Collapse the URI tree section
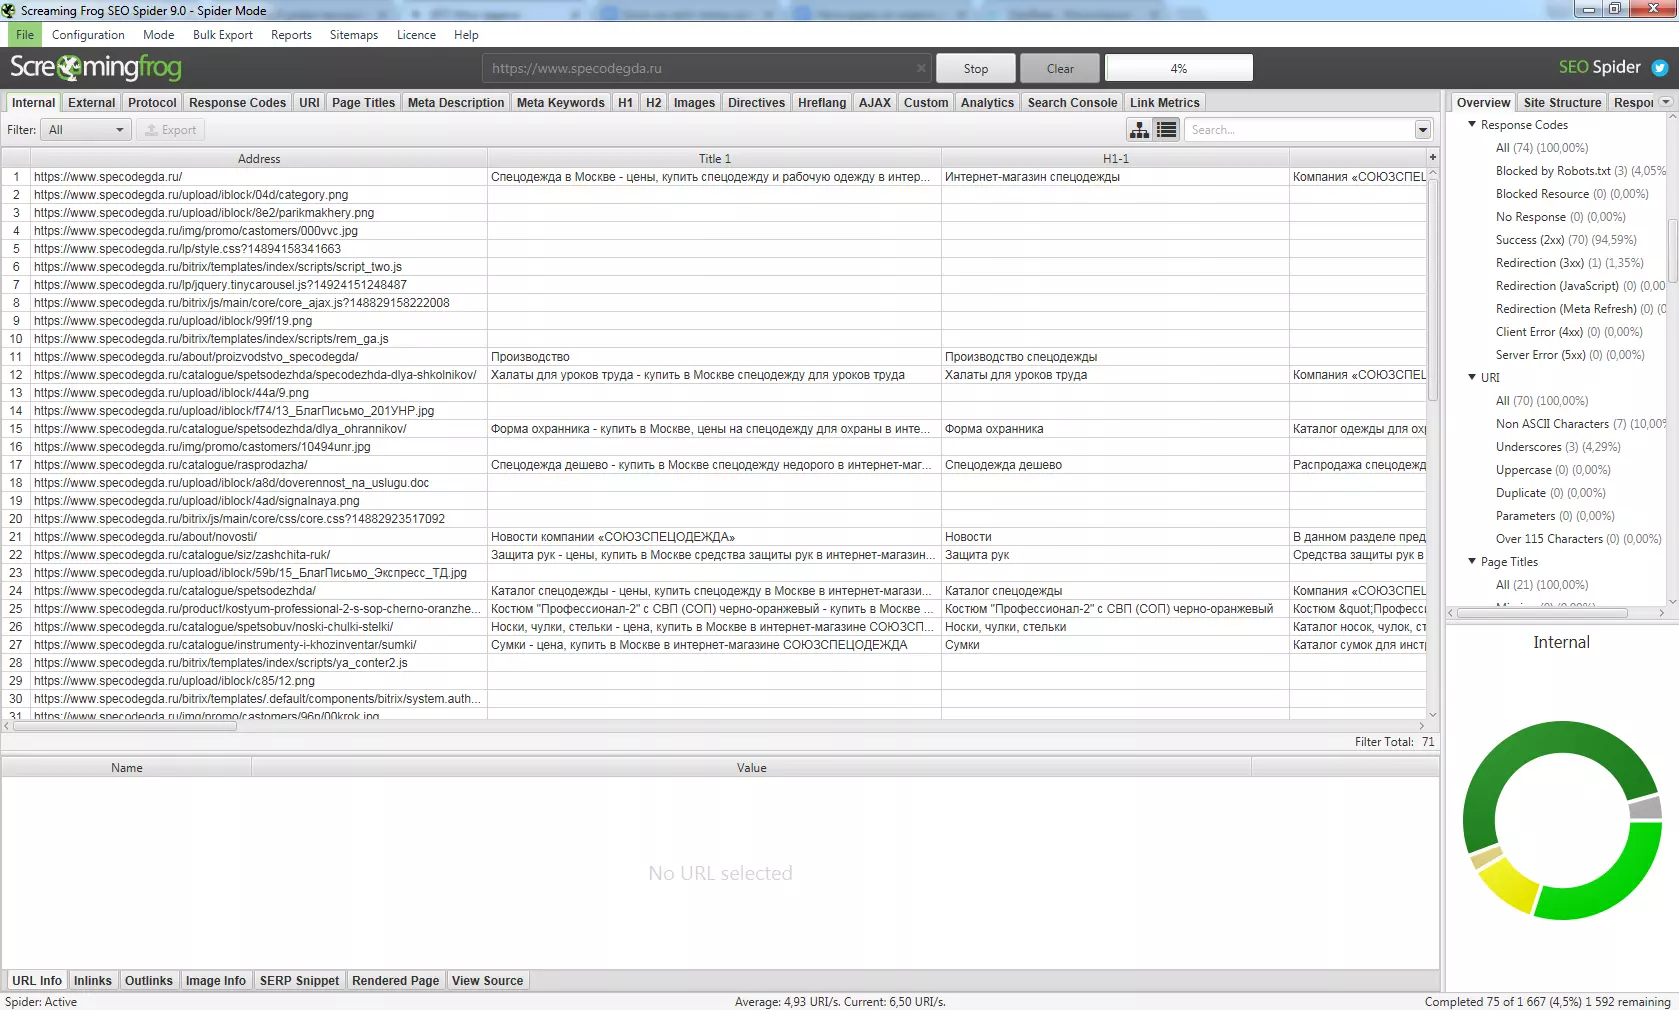 pos(1472,377)
